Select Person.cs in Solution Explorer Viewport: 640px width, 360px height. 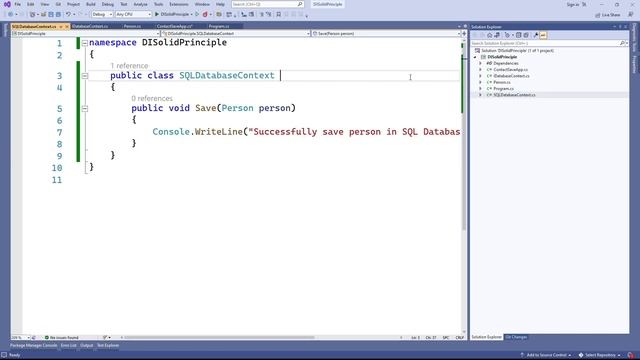coord(502,82)
